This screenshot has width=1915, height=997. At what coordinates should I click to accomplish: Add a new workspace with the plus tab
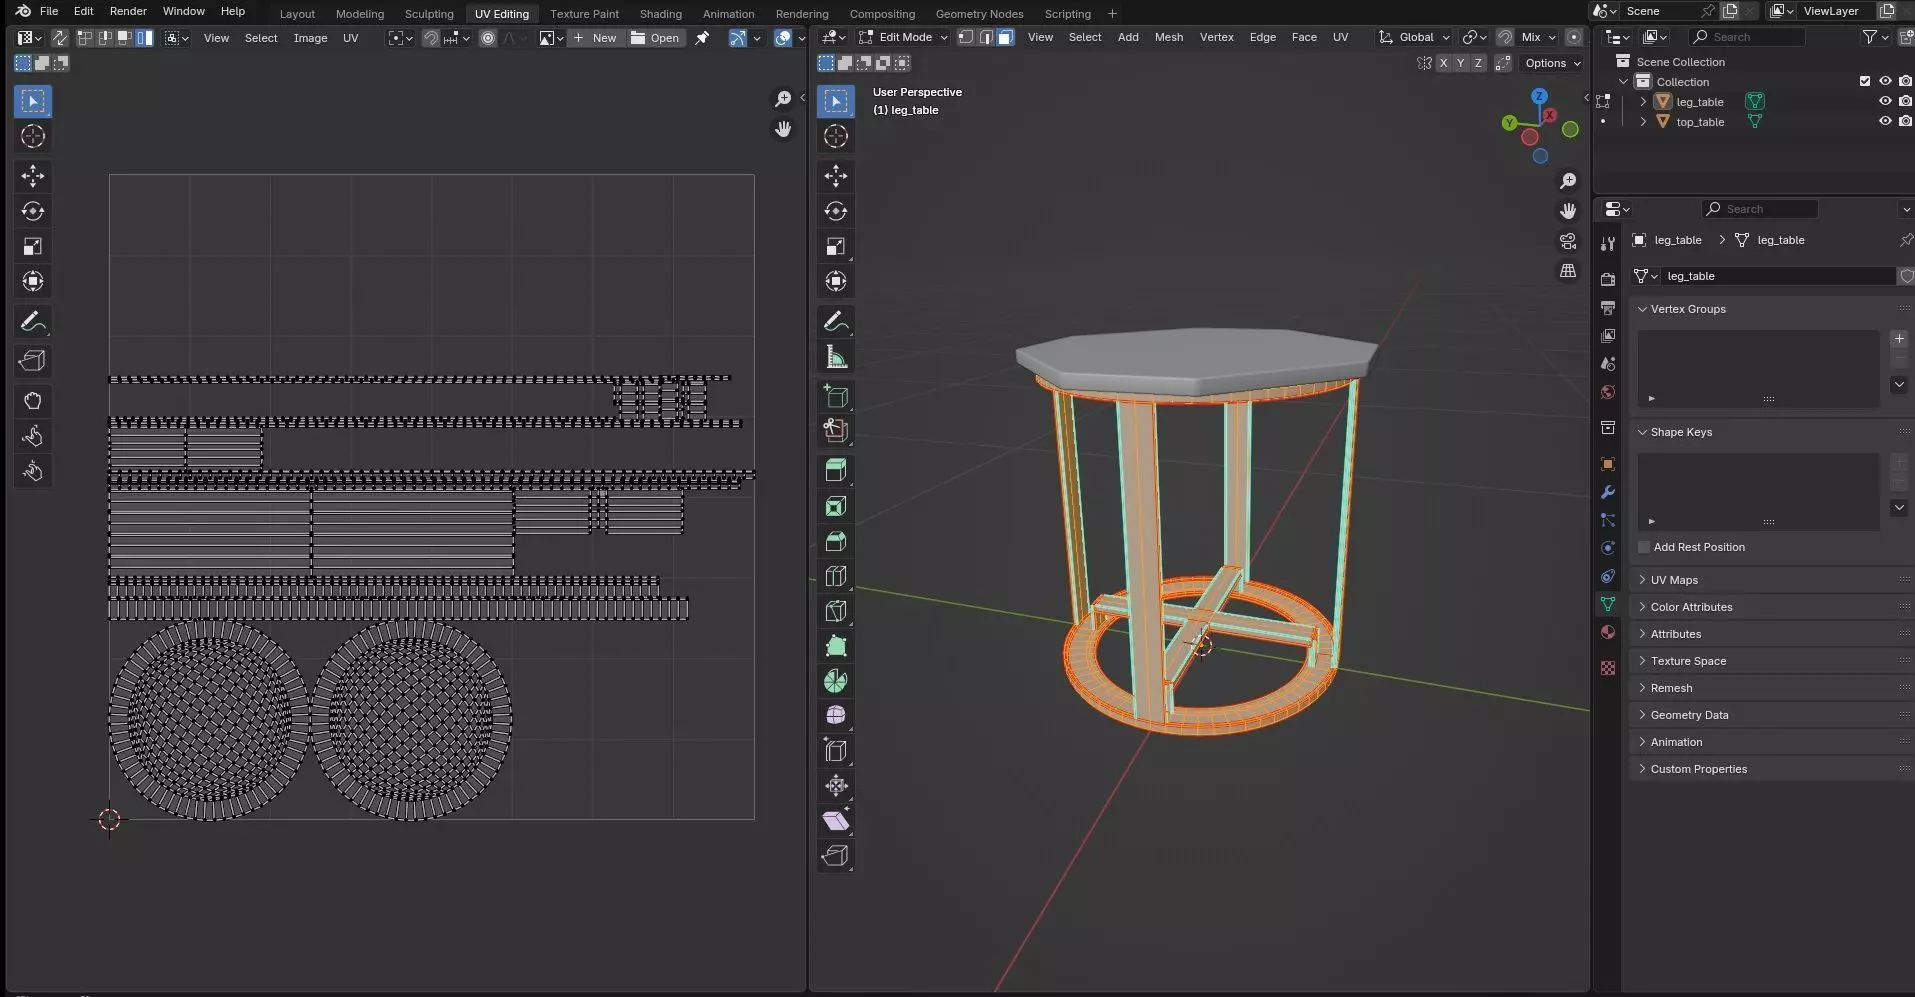1112,14
